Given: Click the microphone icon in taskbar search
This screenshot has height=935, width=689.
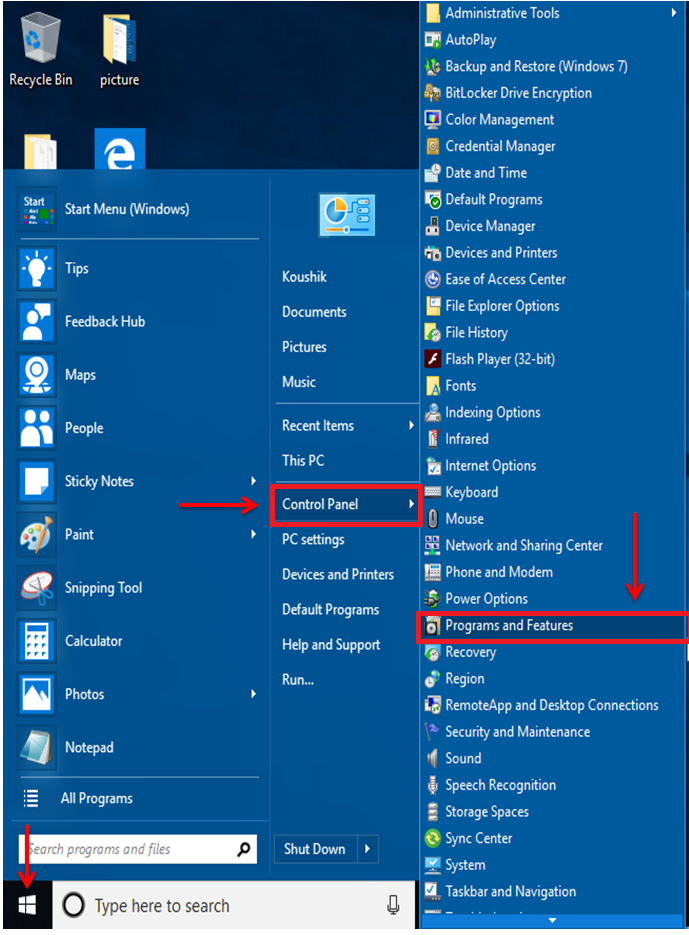Looking at the screenshot, I should pyautogui.click(x=393, y=905).
